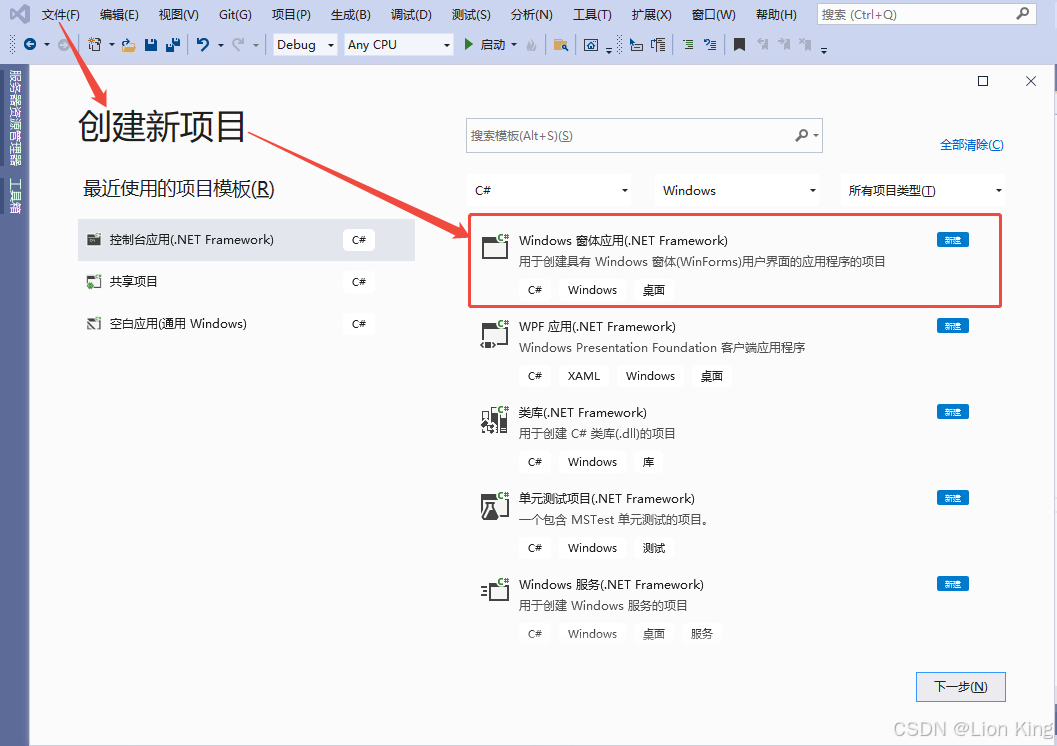This screenshot has height=746, width=1057.
Task: Click the blank UWP app recent template icon
Action: click(x=94, y=323)
